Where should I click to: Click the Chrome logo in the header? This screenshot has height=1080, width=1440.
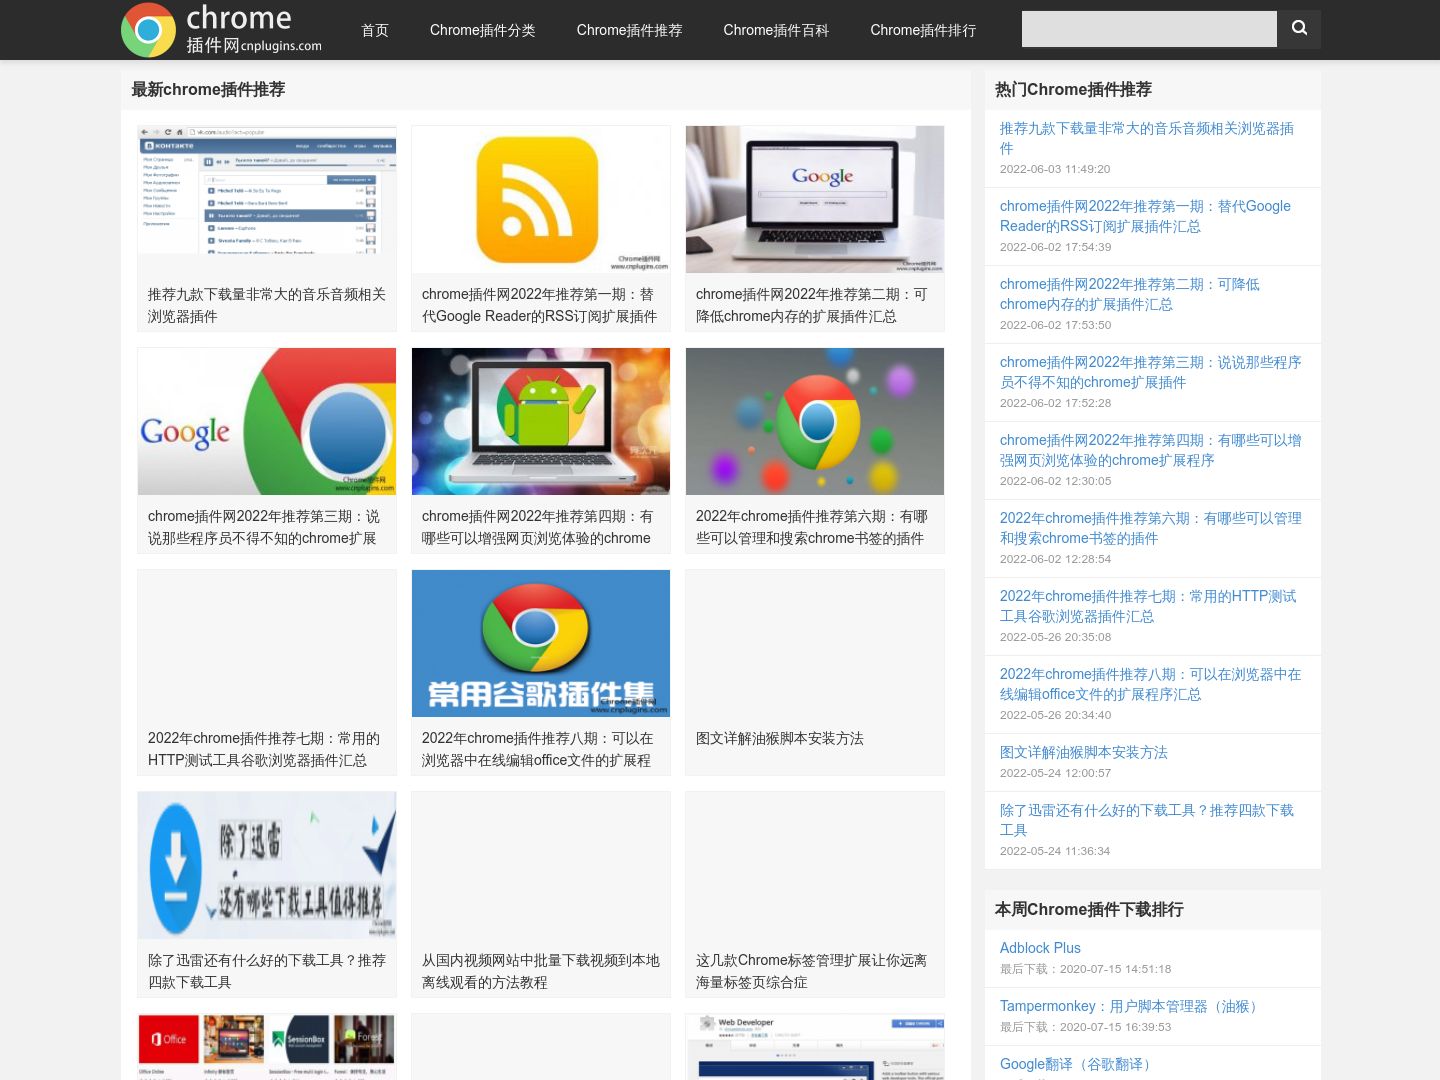pos(221,30)
